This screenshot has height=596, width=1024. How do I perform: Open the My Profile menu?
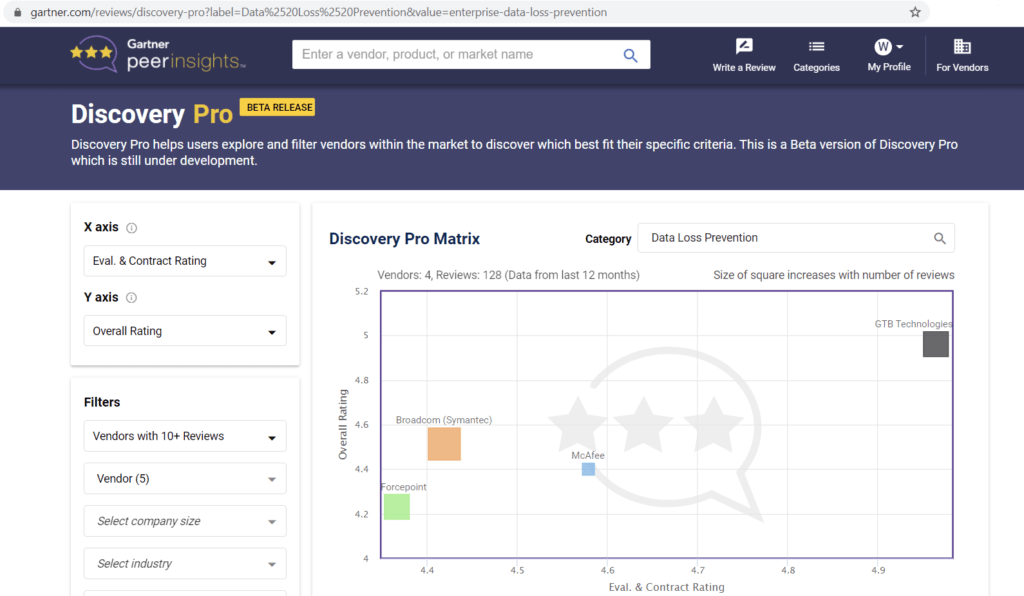(889, 55)
